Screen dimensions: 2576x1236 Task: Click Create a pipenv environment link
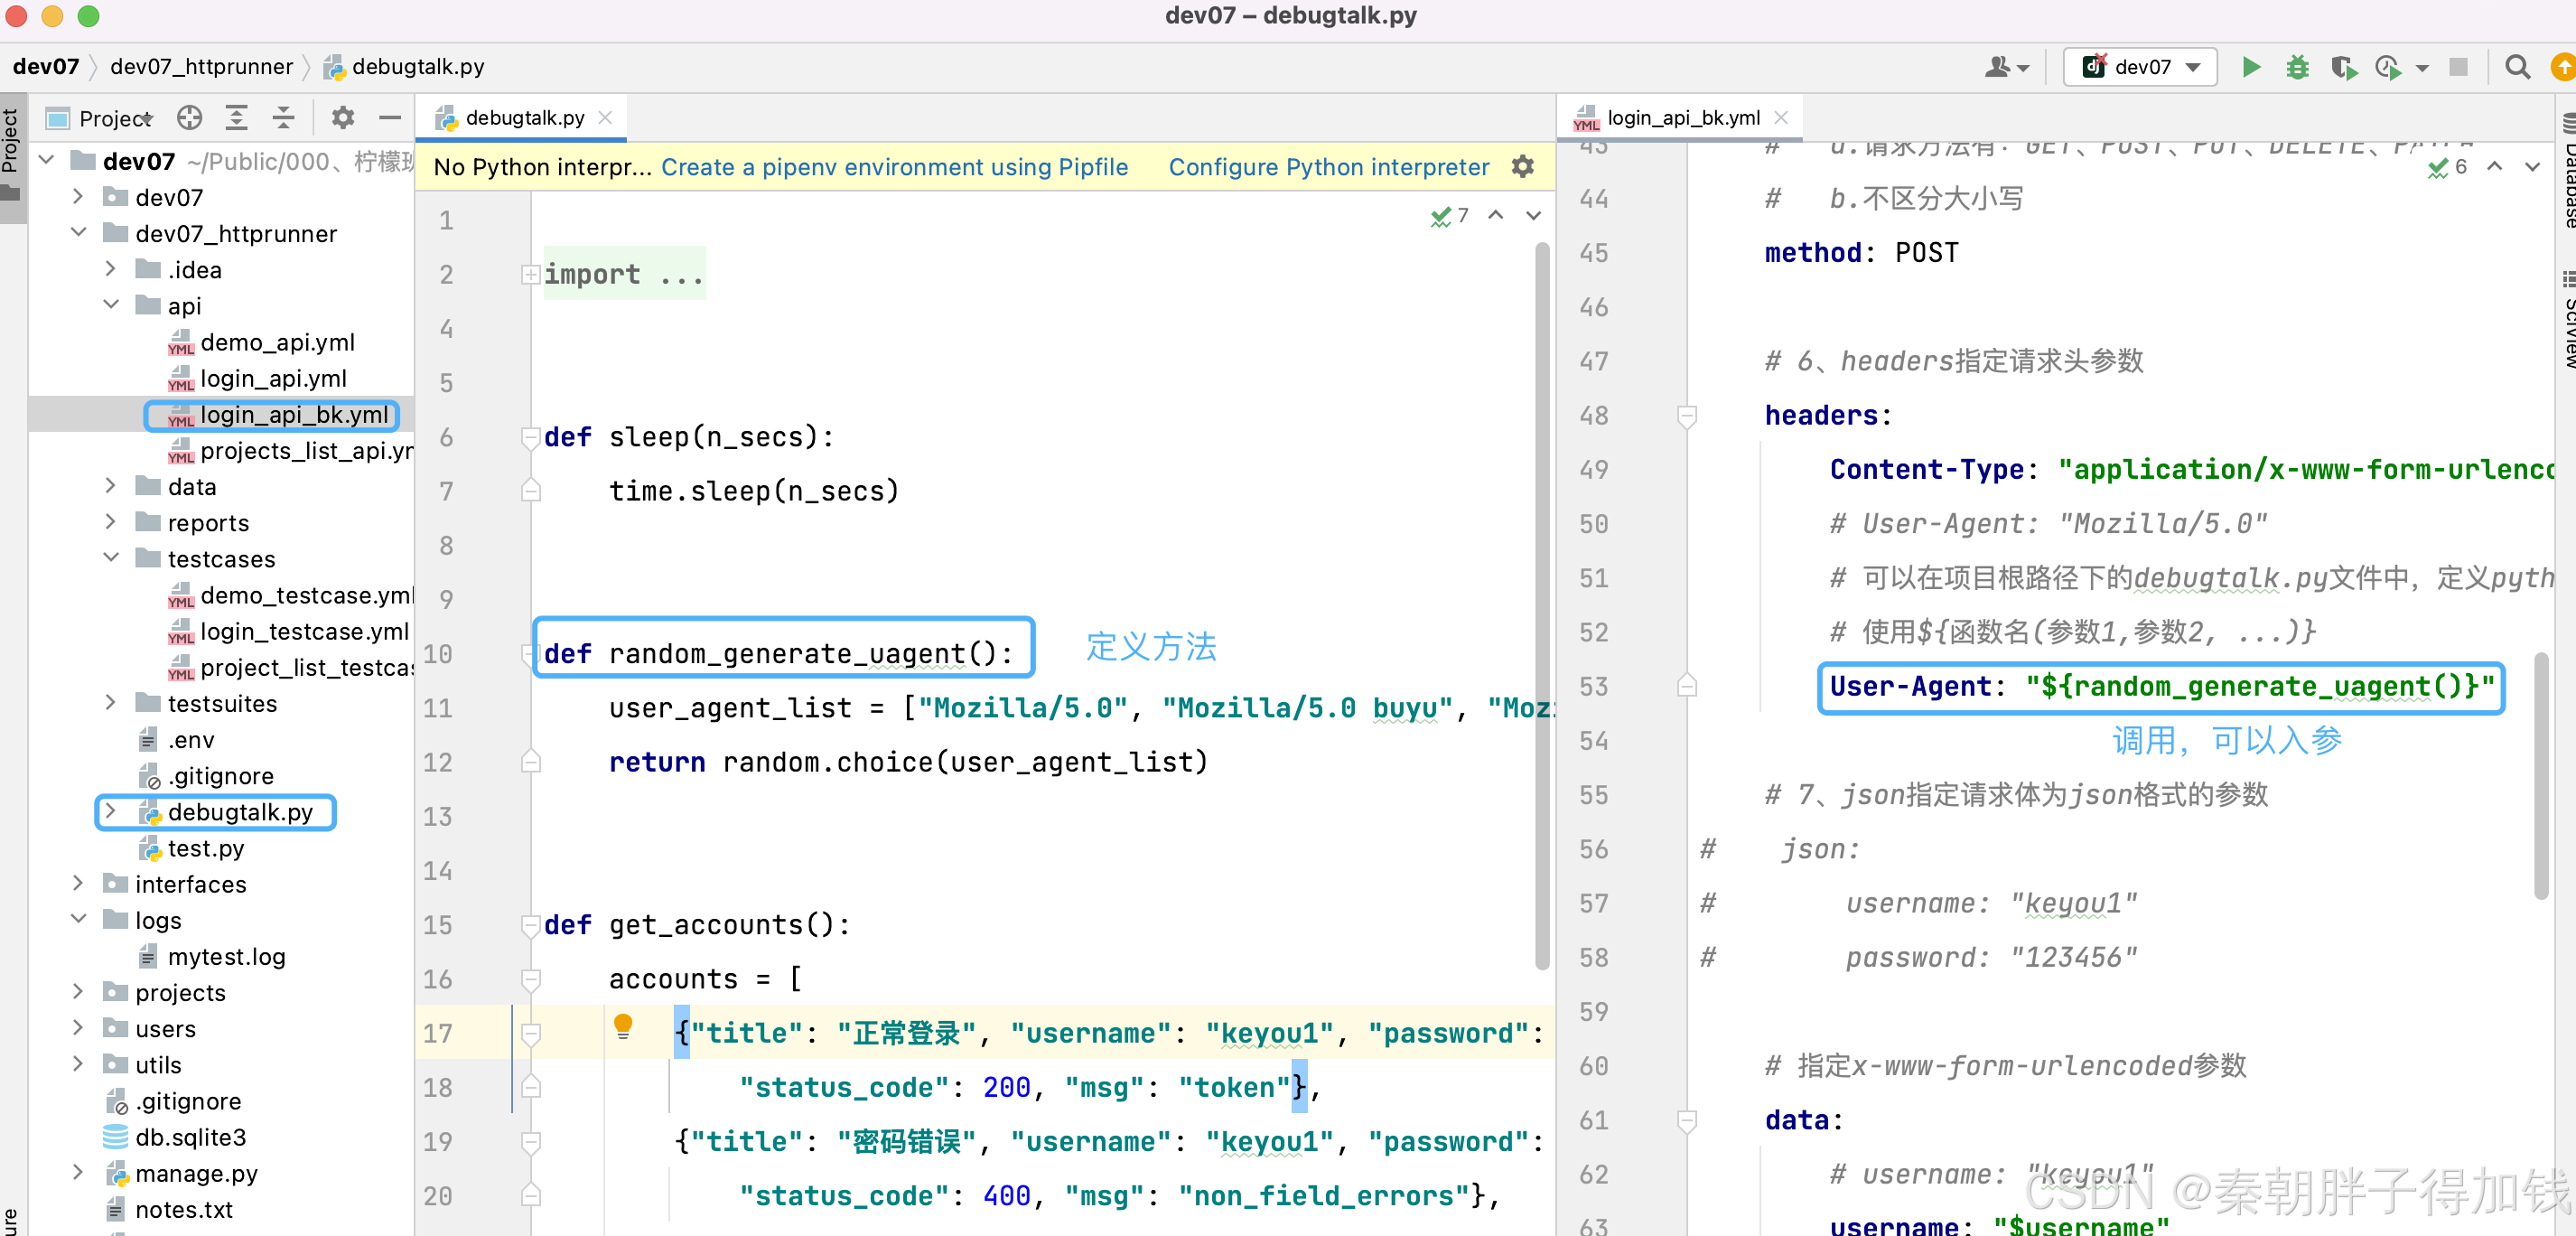click(894, 167)
